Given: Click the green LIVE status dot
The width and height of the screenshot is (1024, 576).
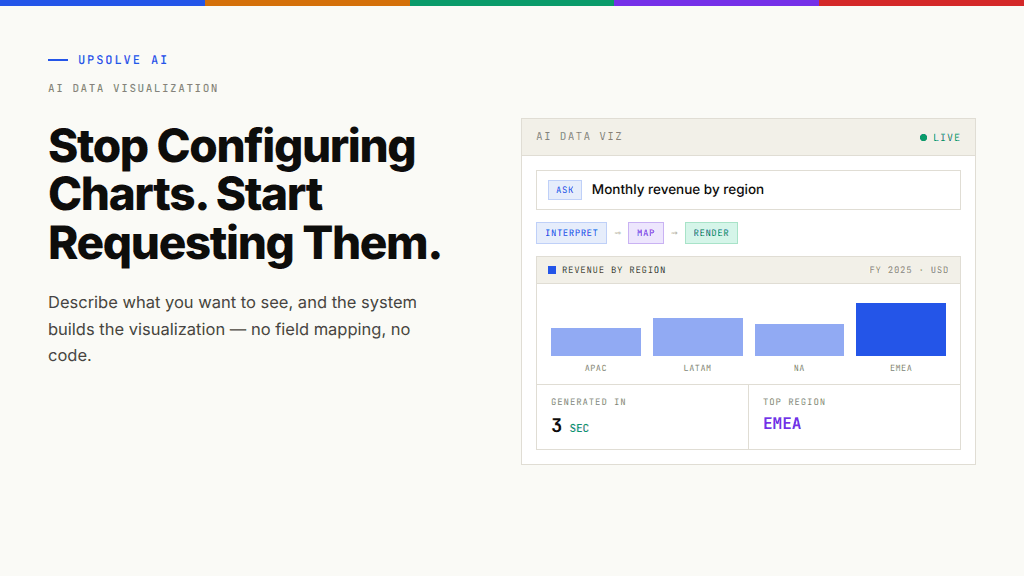Looking at the screenshot, I should pyautogui.click(x=923, y=137).
